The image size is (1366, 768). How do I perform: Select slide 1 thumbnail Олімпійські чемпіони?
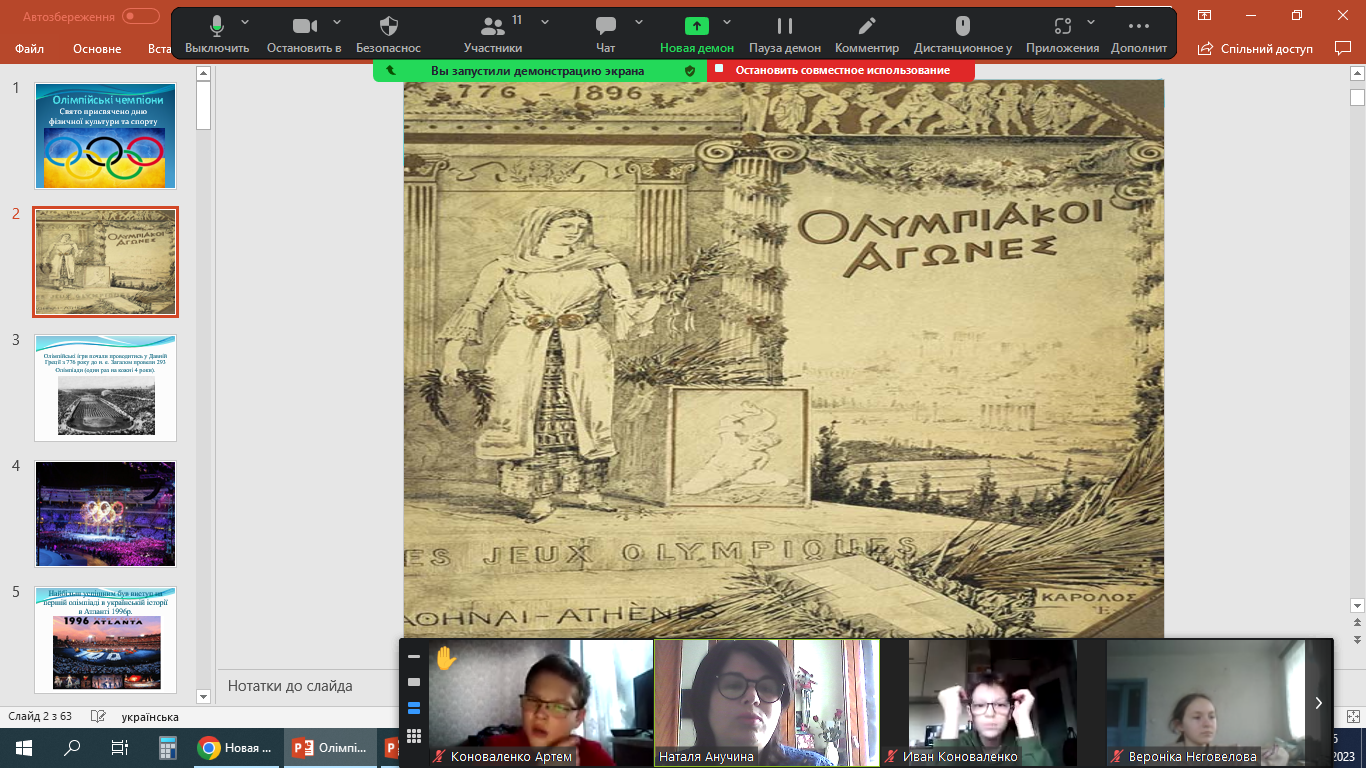coord(105,136)
